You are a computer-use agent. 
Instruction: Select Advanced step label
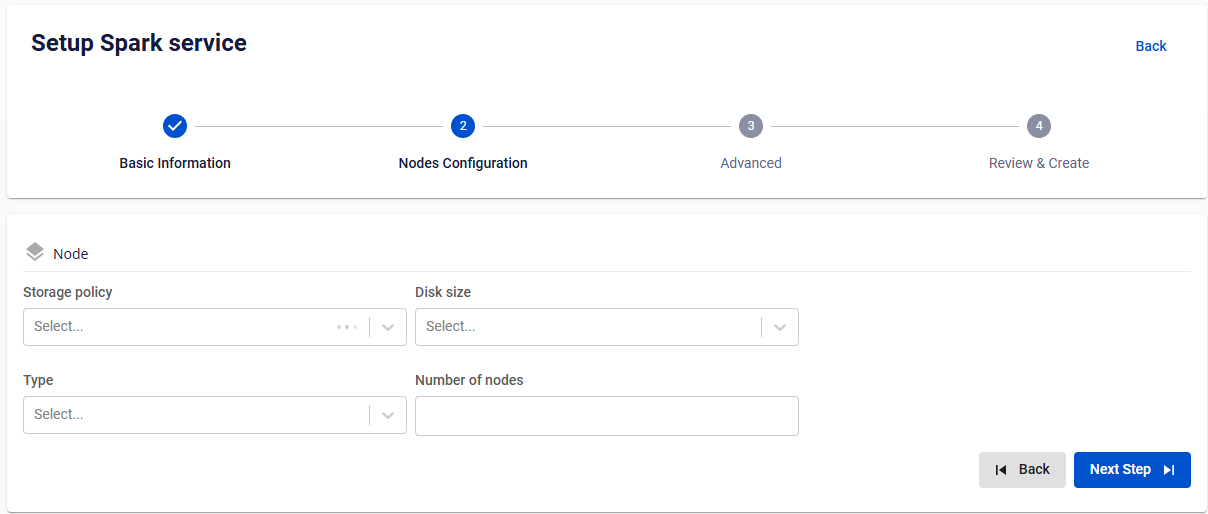[x=751, y=163]
